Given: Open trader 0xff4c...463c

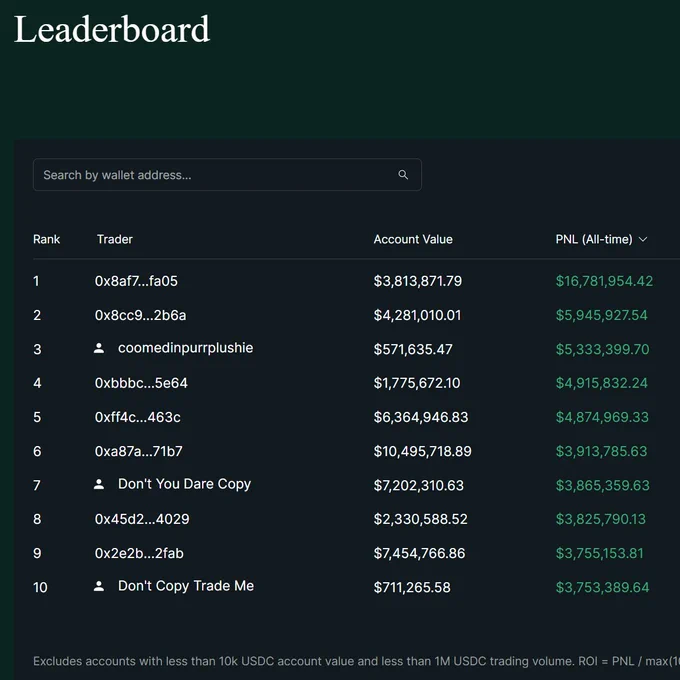Looking at the screenshot, I should point(137,417).
